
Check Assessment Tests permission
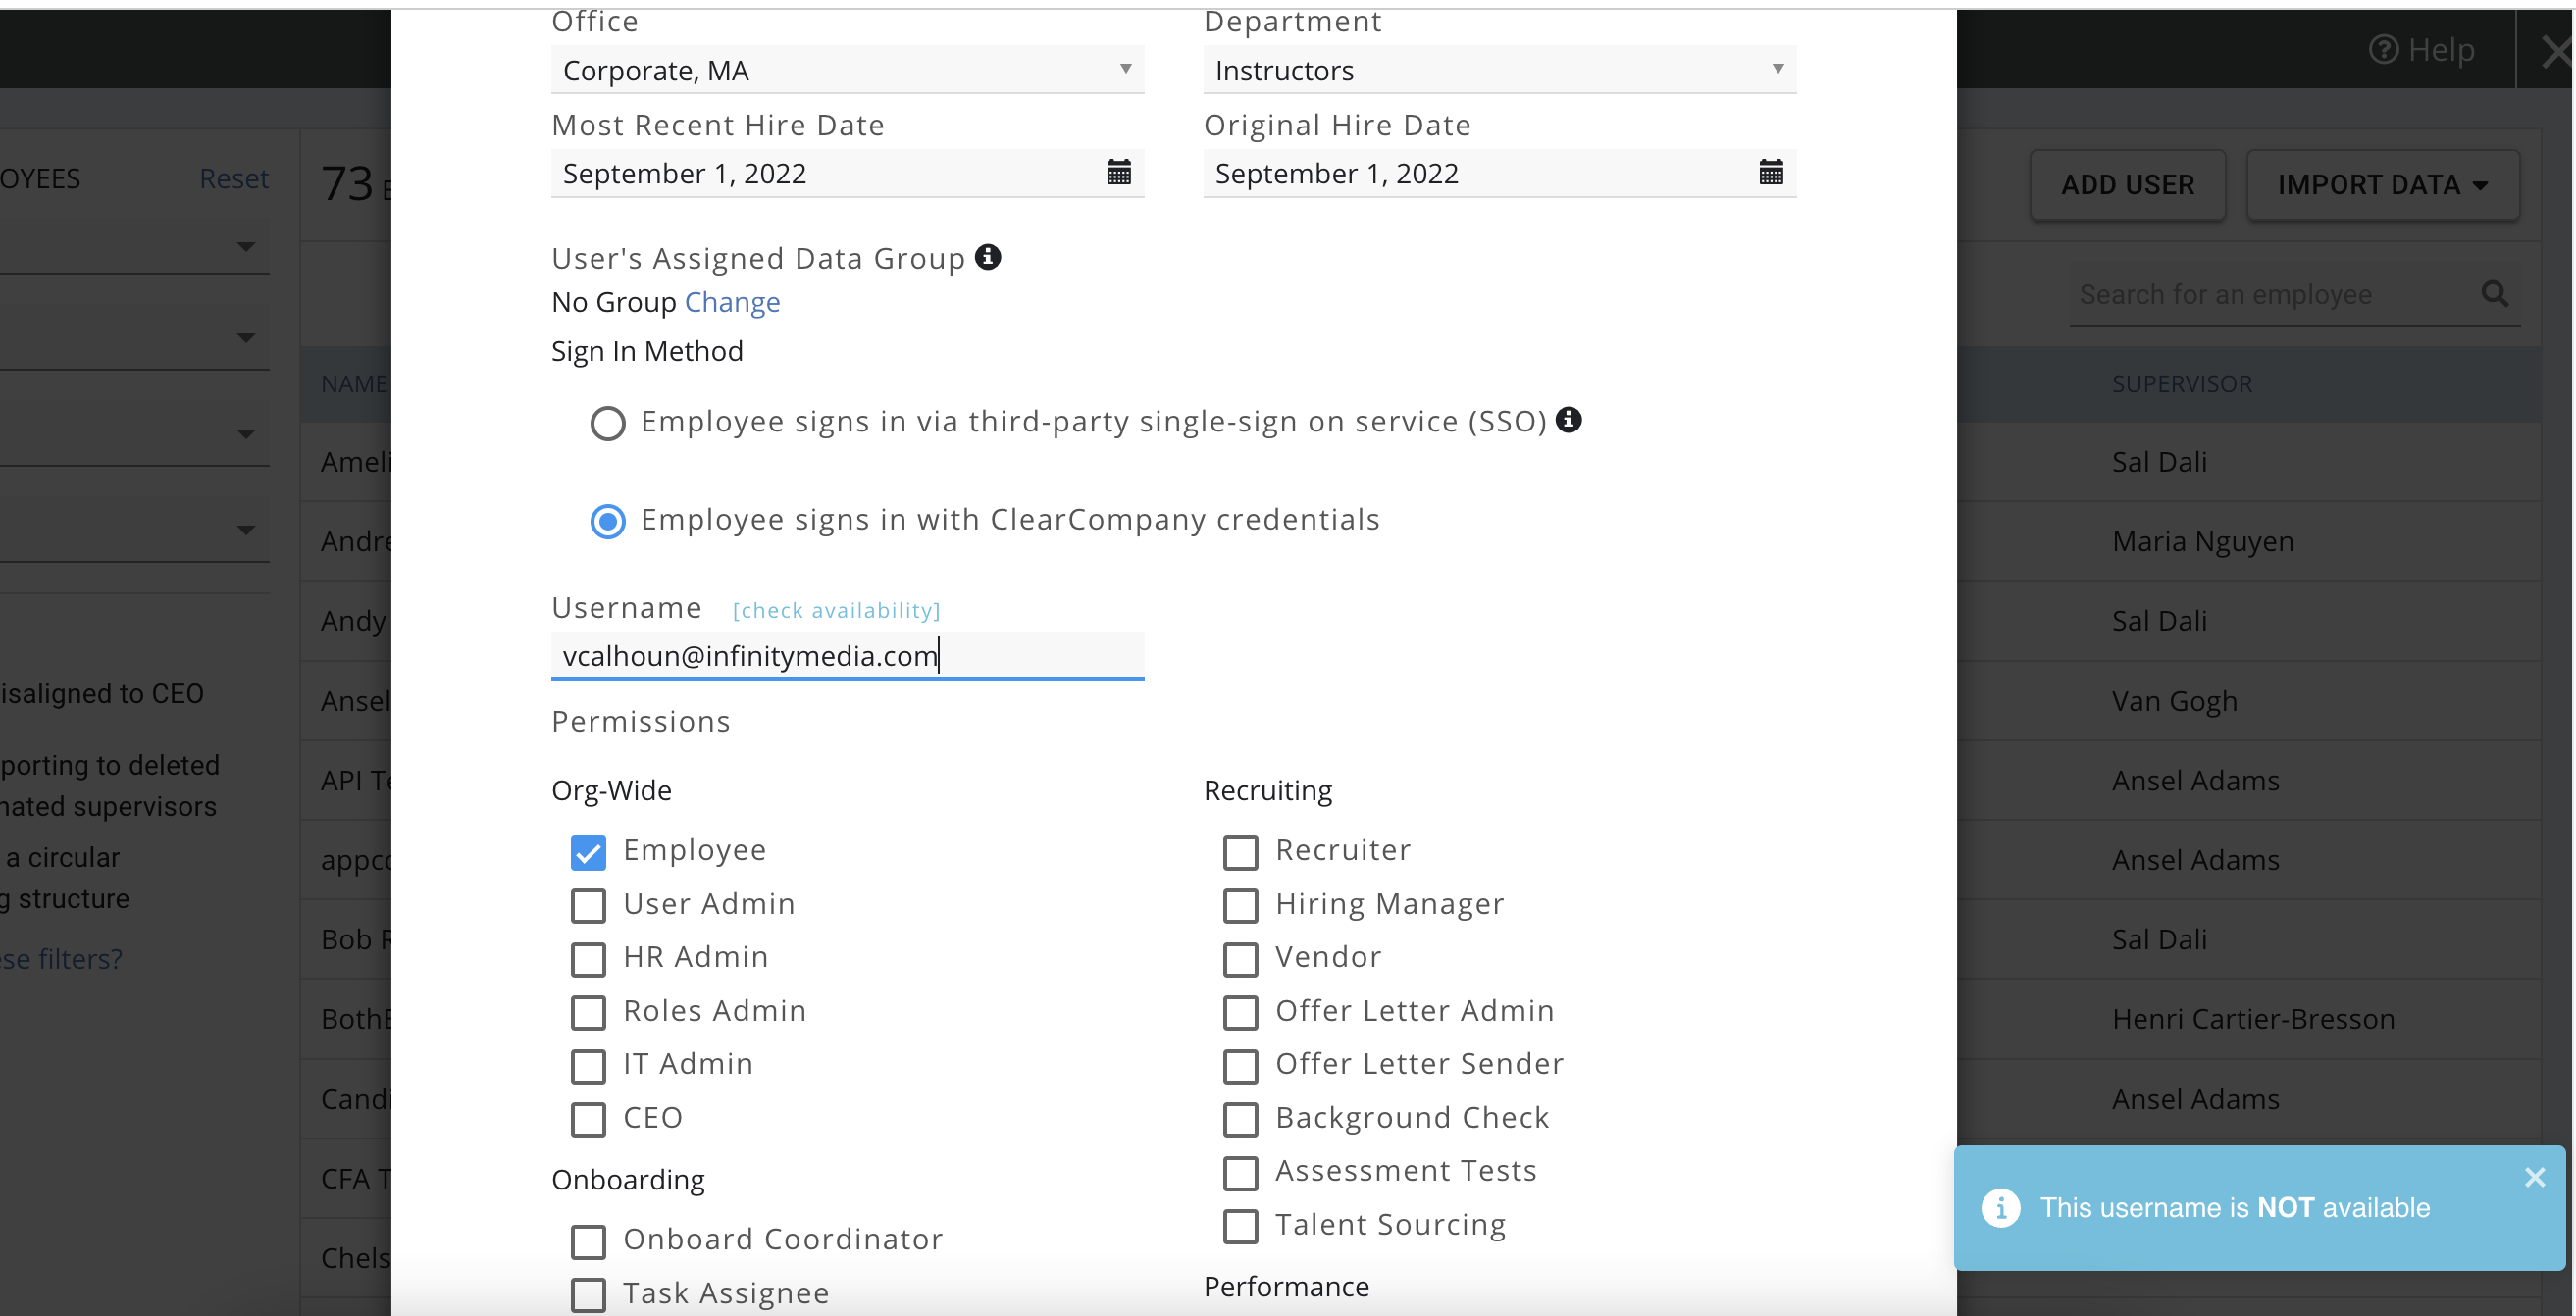click(x=1240, y=1173)
